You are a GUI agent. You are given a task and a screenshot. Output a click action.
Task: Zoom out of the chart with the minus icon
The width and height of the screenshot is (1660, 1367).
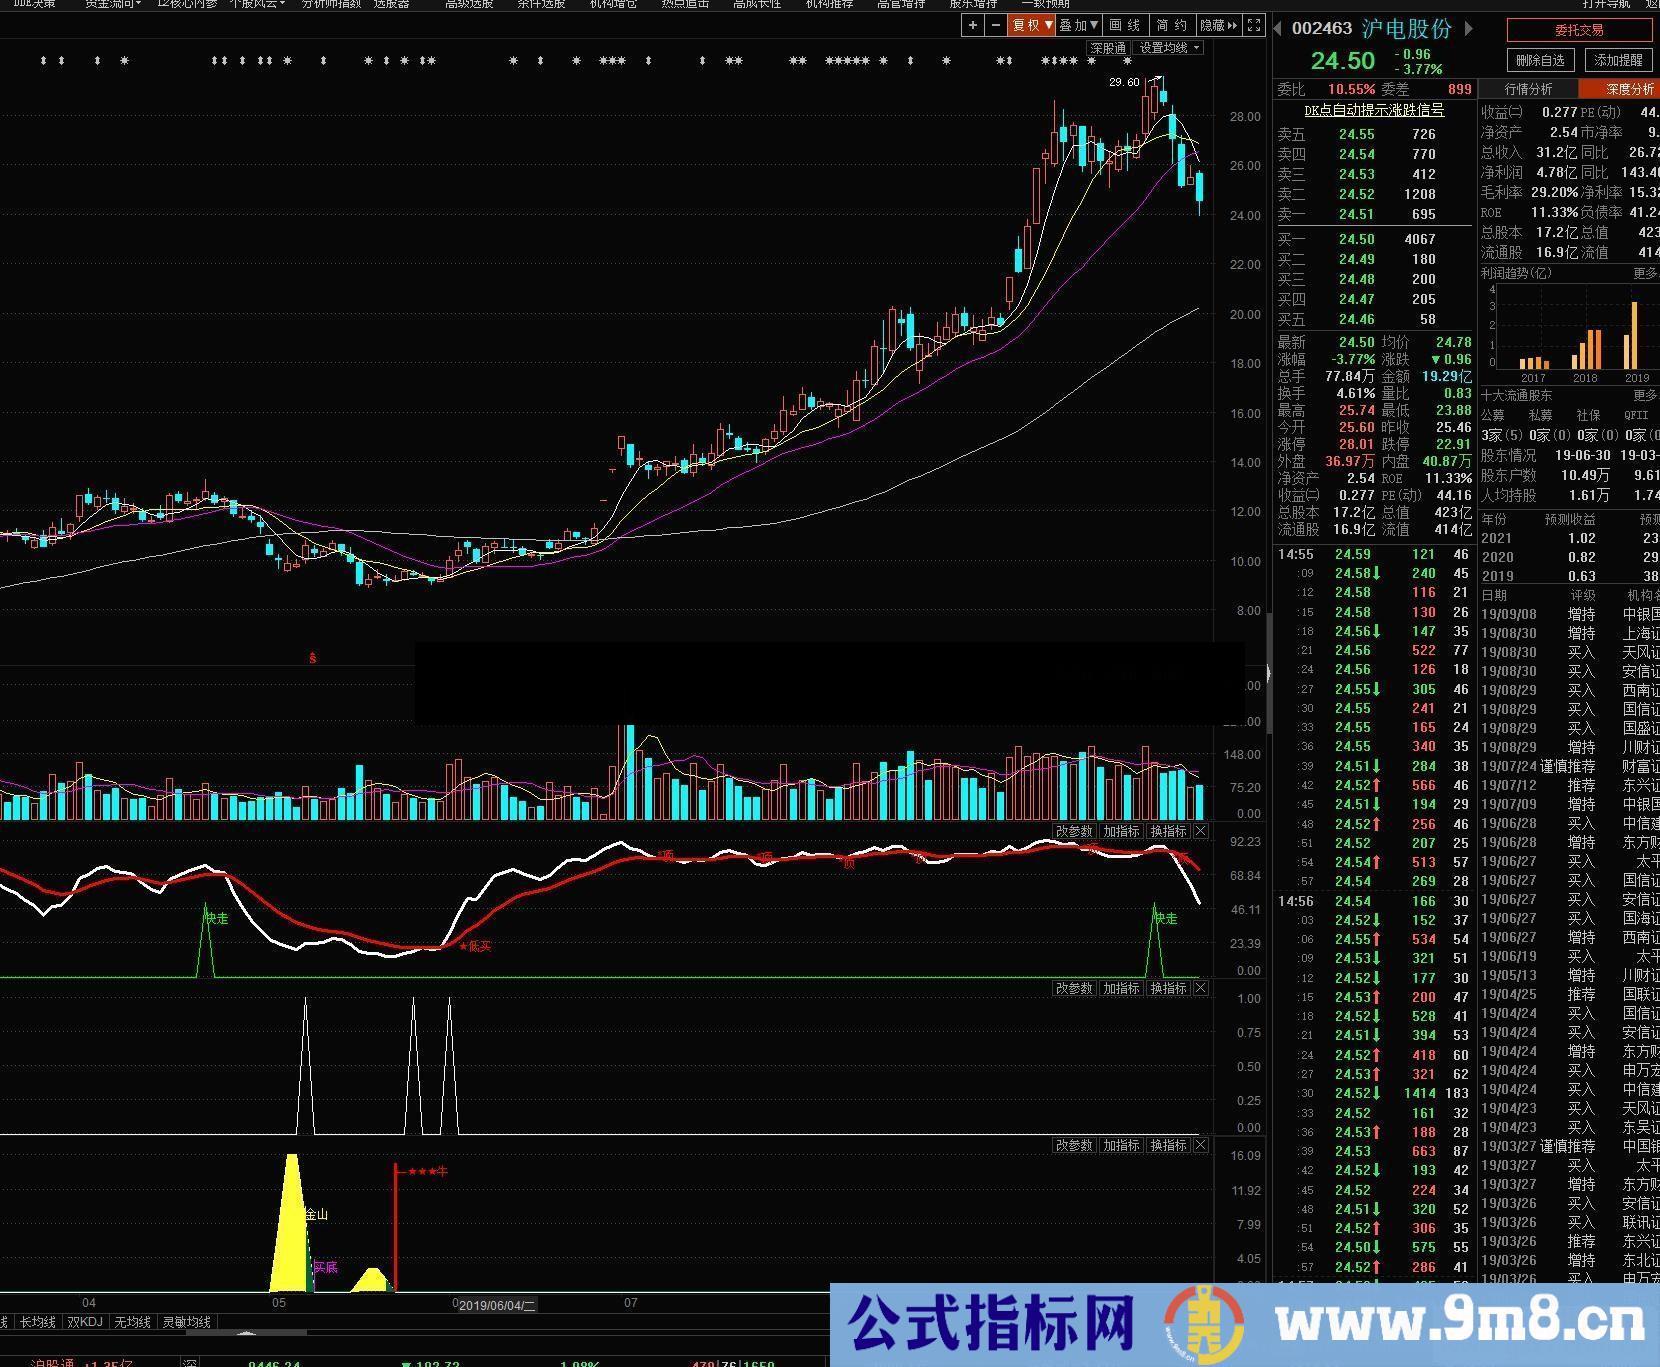point(996,26)
